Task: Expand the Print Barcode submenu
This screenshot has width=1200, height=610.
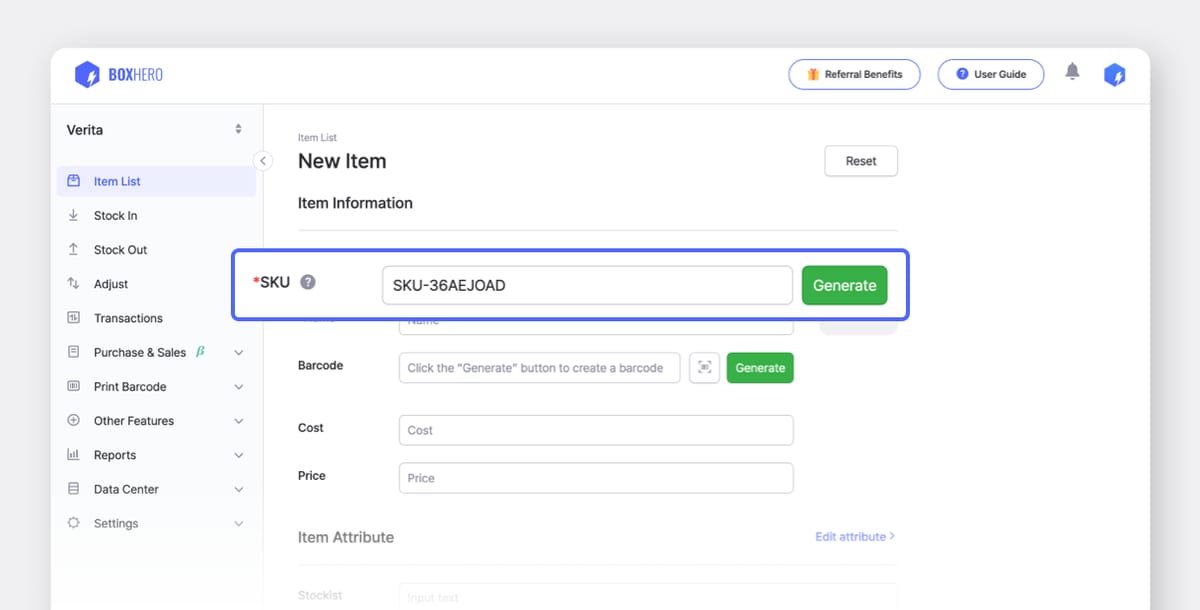Action: tap(238, 387)
